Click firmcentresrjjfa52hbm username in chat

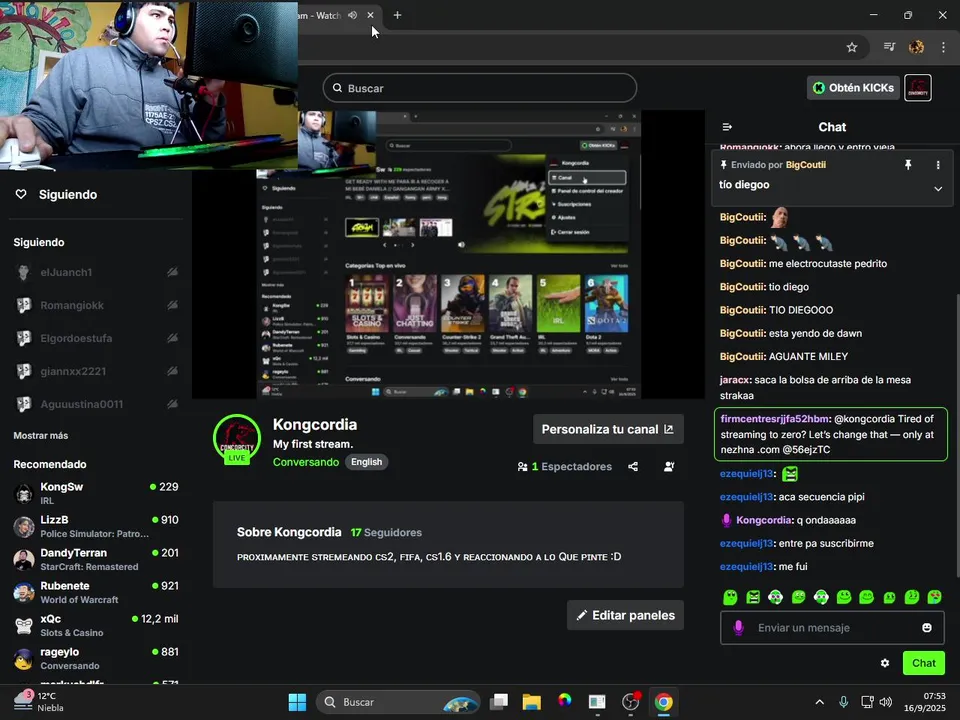click(776, 419)
